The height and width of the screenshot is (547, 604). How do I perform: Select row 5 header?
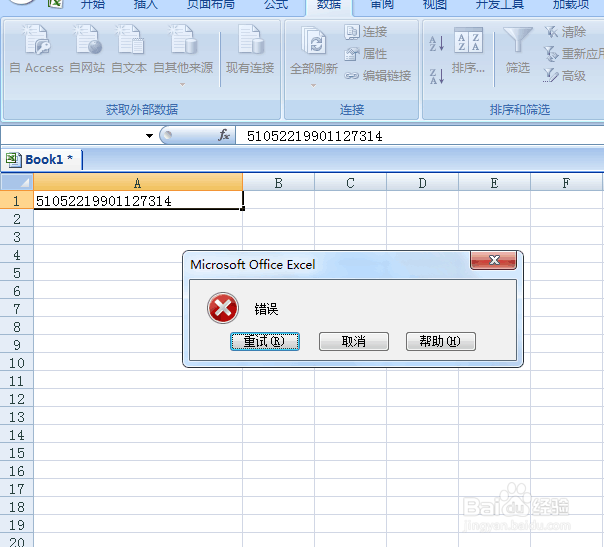coord(17,273)
